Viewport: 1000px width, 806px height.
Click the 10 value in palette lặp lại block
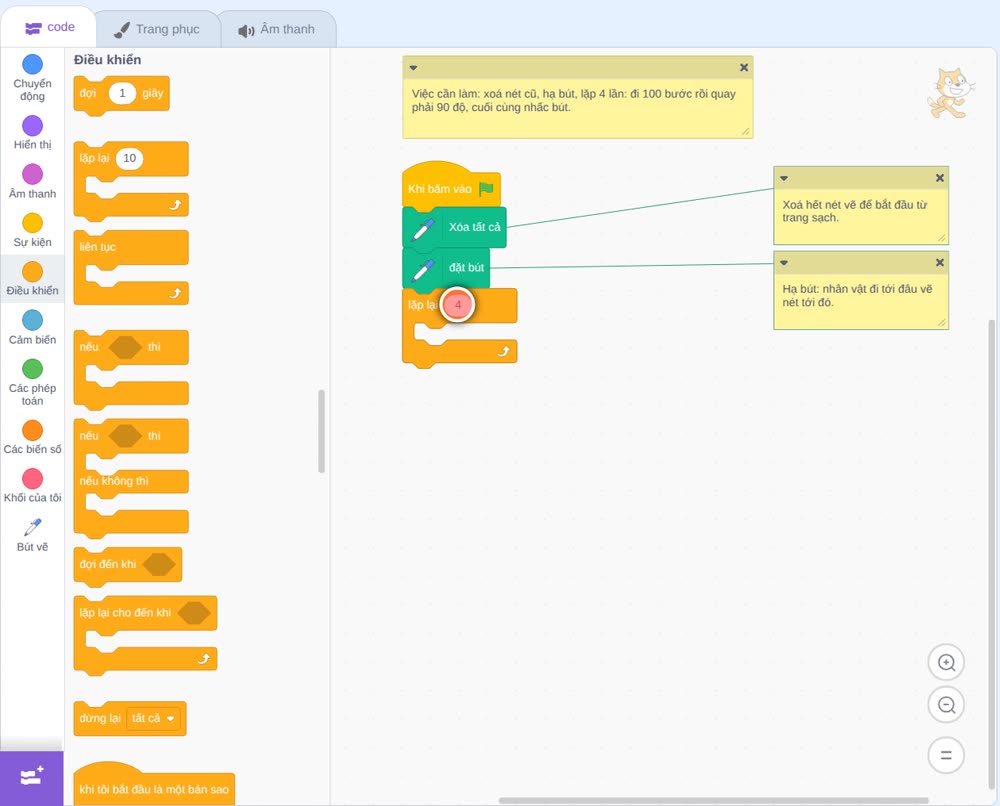(x=129, y=158)
